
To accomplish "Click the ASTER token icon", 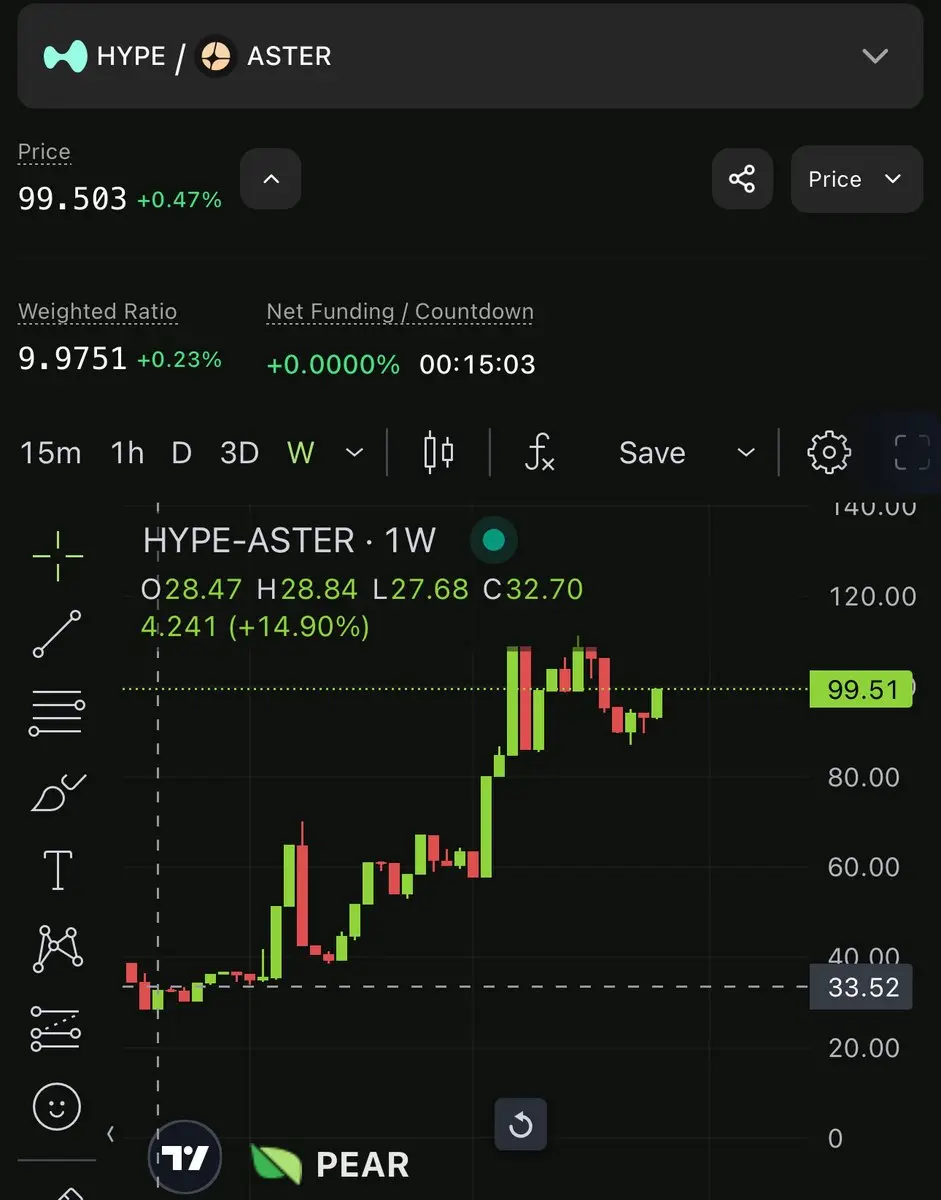I will point(214,56).
